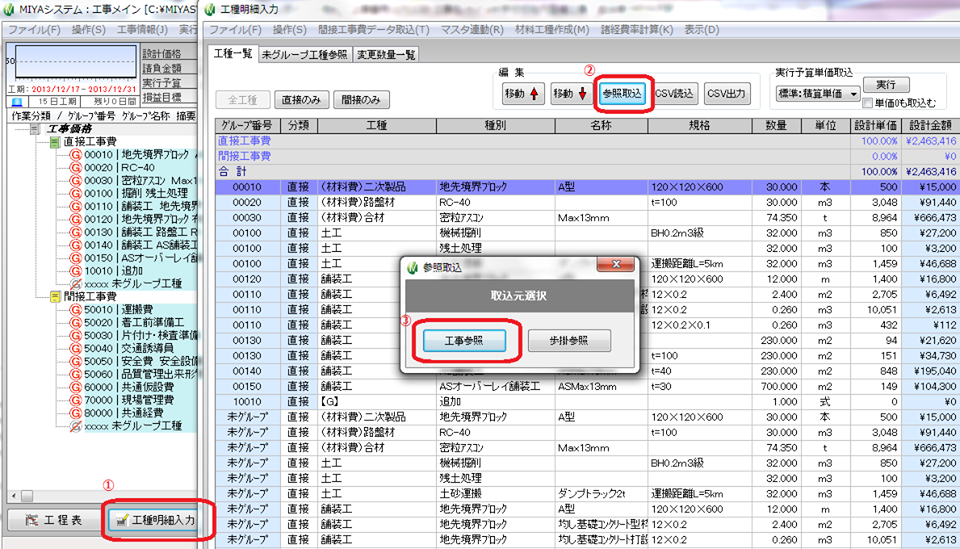This screenshot has width=960, height=549.
Task: Click the G icon of group 00020 RC-40
Action: point(75,168)
